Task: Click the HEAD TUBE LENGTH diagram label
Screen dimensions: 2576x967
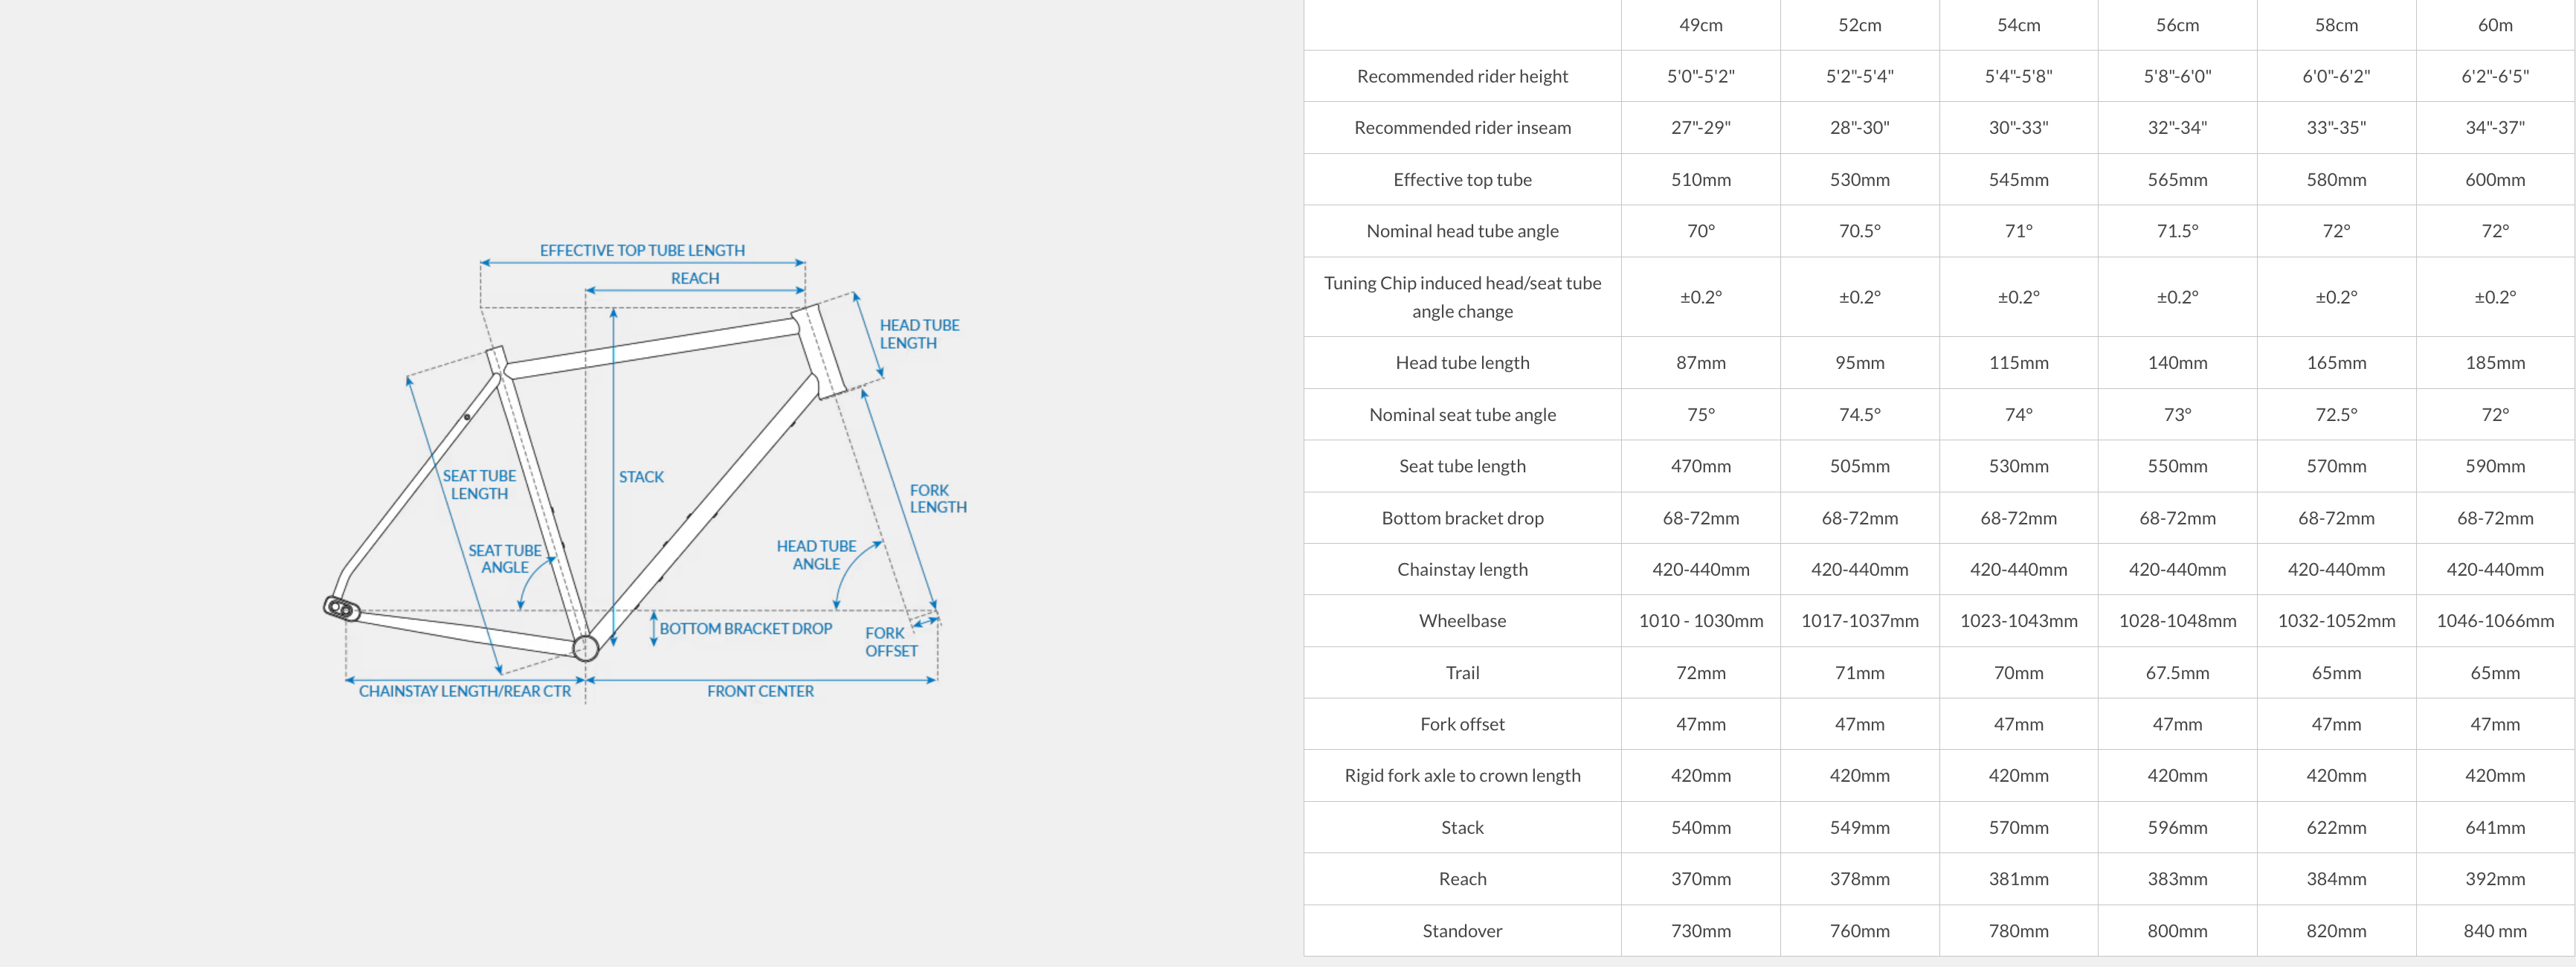Action: pyautogui.click(x=919, y=334)
